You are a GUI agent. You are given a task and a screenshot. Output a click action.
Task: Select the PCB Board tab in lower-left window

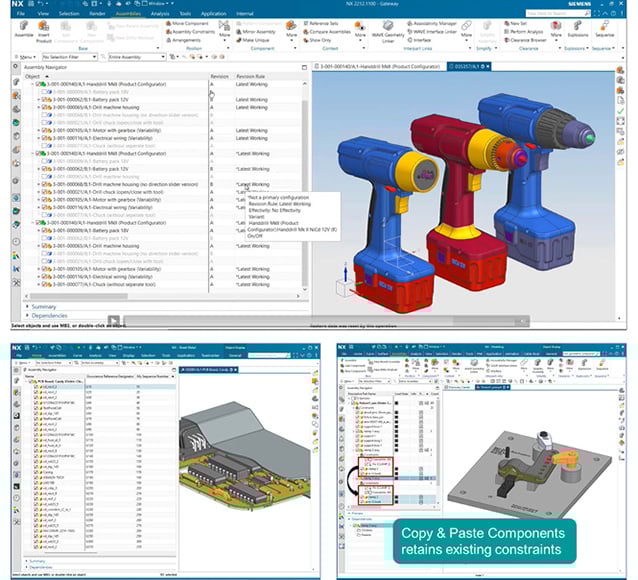(209, 370)
